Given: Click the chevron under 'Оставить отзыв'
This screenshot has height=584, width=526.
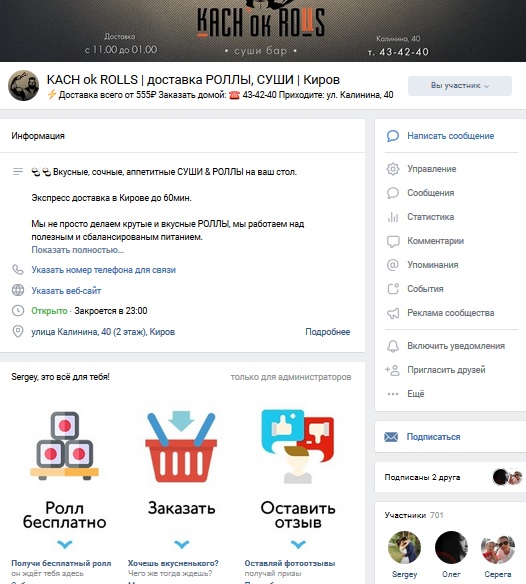Looking at the screenshot, I should click(x=298, y=545).
